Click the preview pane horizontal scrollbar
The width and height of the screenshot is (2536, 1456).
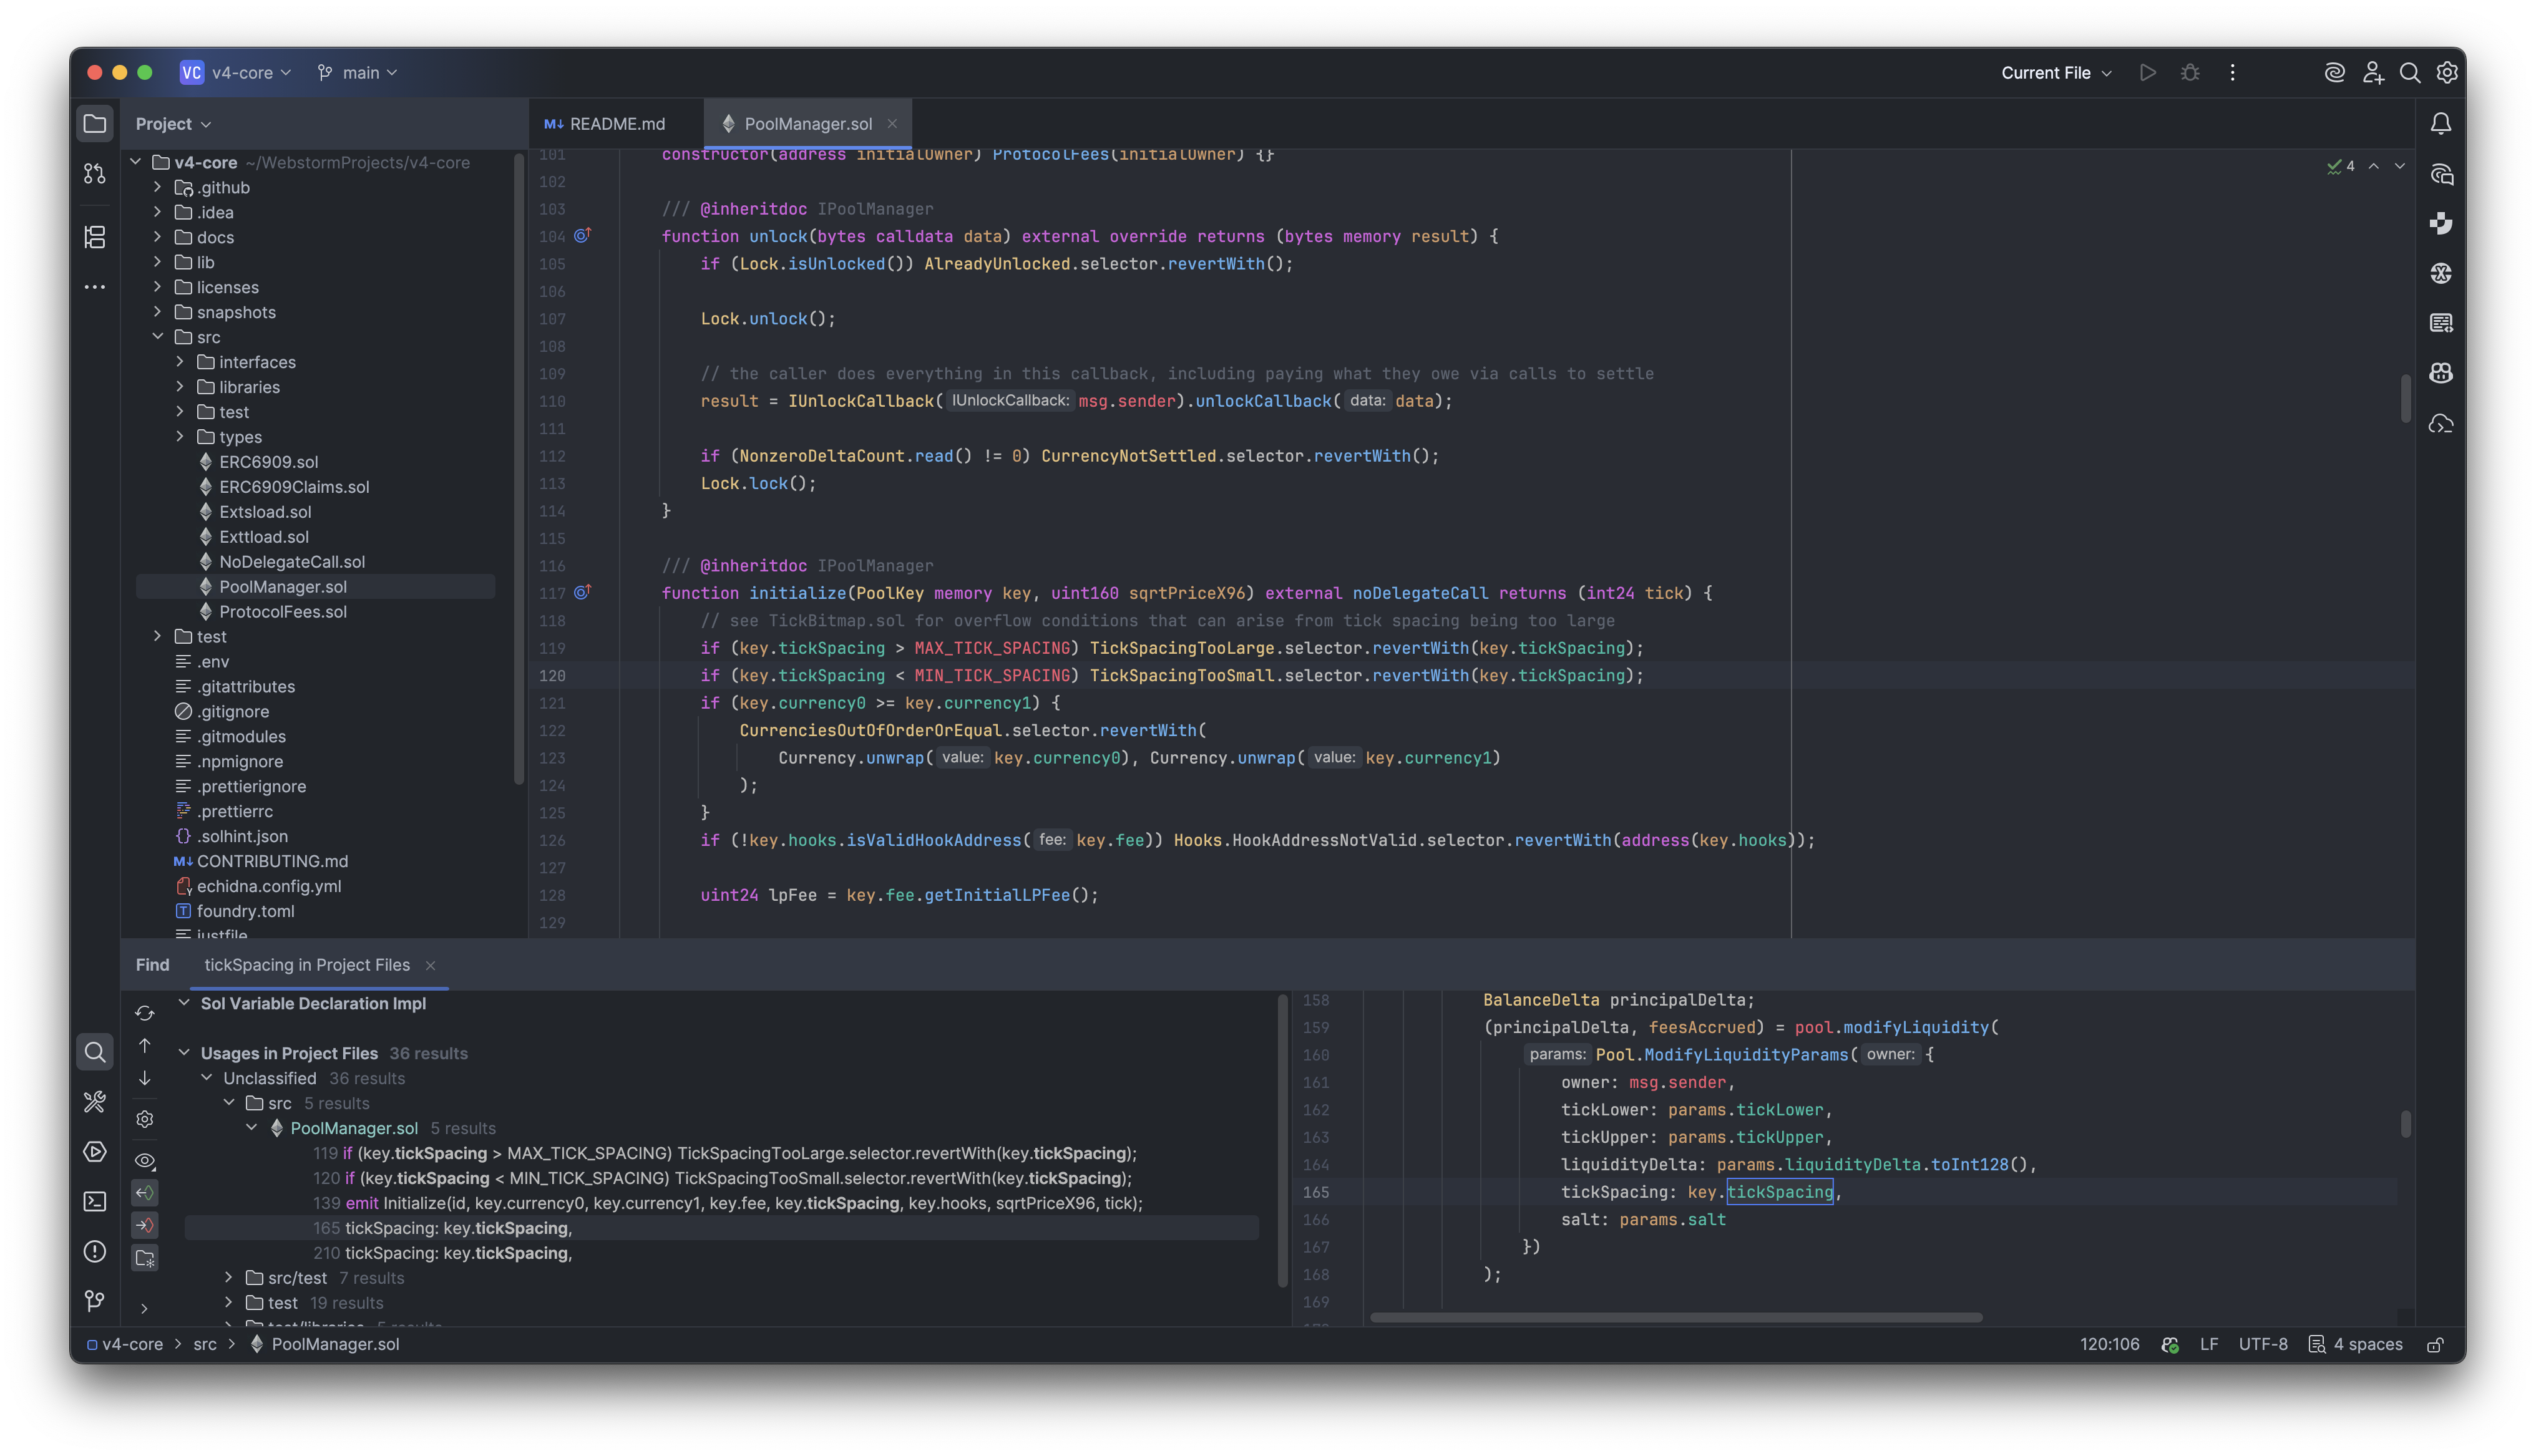click(x=1675, y=1317)
